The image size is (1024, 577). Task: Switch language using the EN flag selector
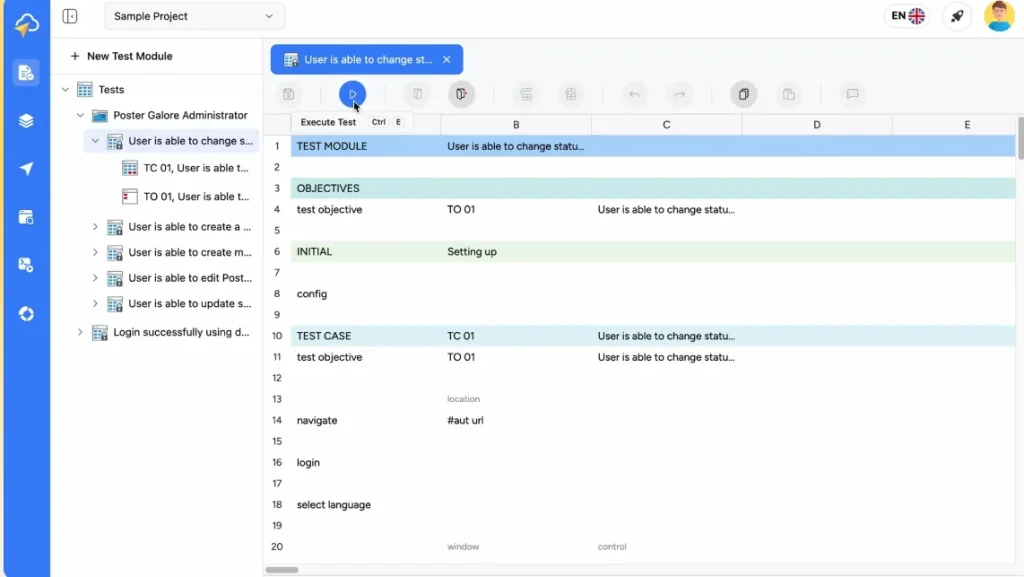[x=906, y=16]
